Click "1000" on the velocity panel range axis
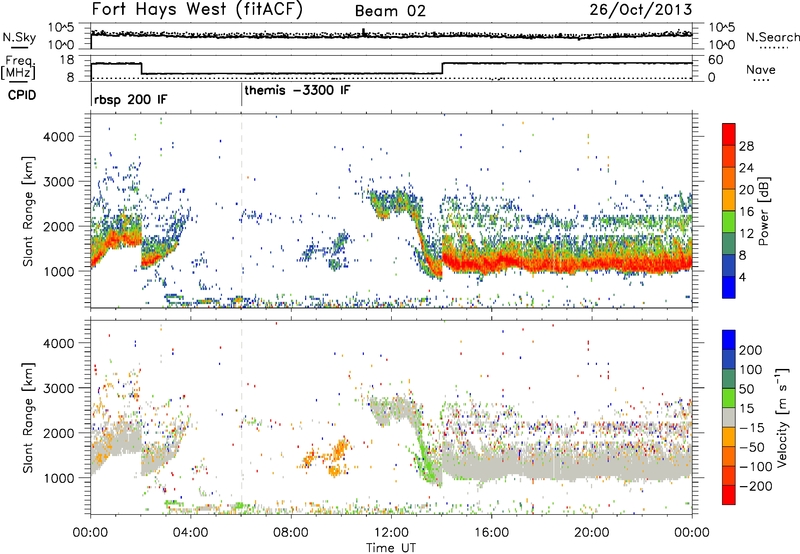The image size is (800, 554). point(58,477)
